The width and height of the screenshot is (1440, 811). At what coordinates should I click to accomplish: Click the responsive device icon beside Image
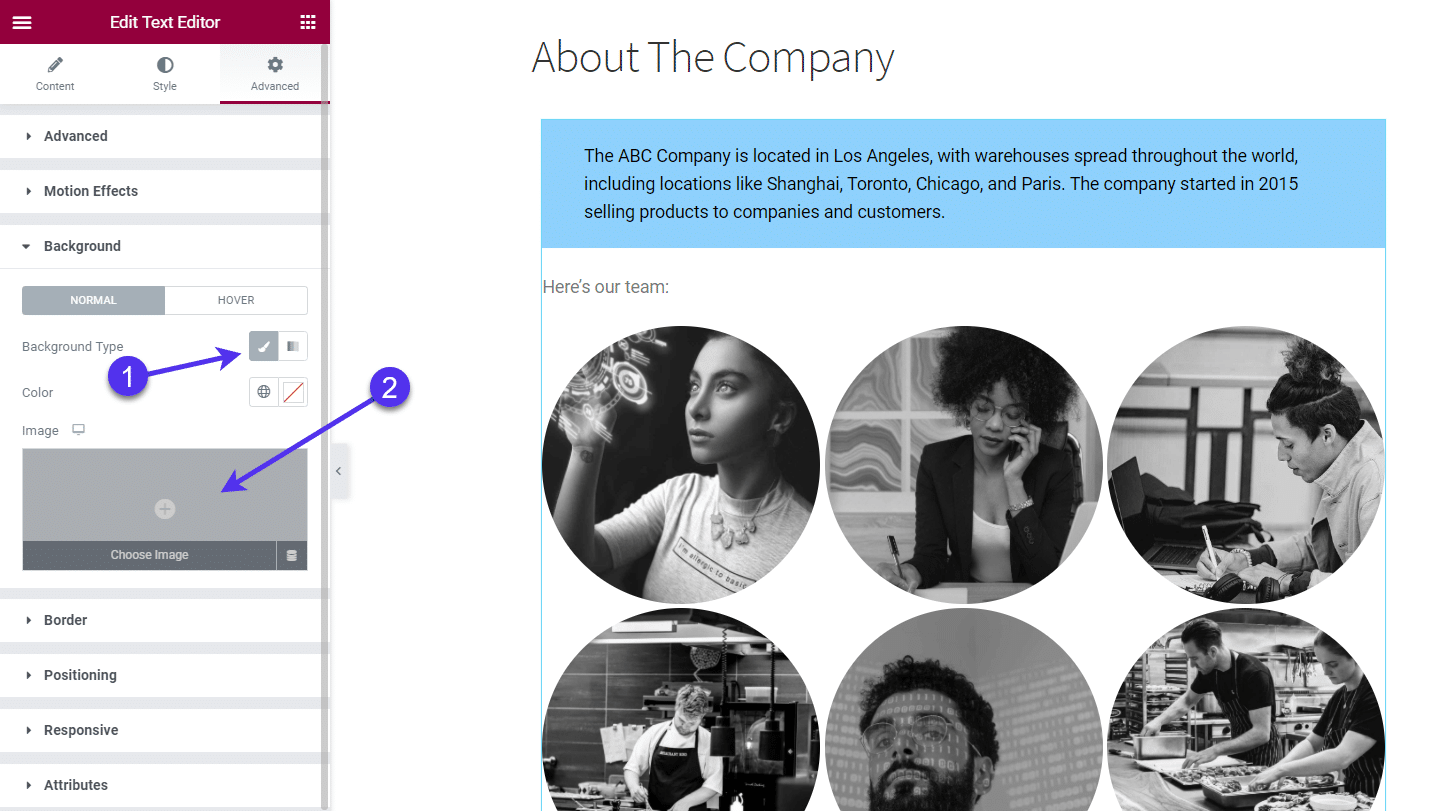click(x=78, y=430)
